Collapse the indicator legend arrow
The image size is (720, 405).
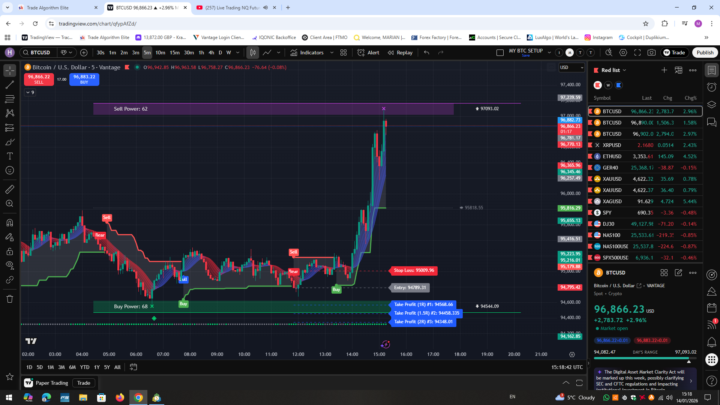30,92
